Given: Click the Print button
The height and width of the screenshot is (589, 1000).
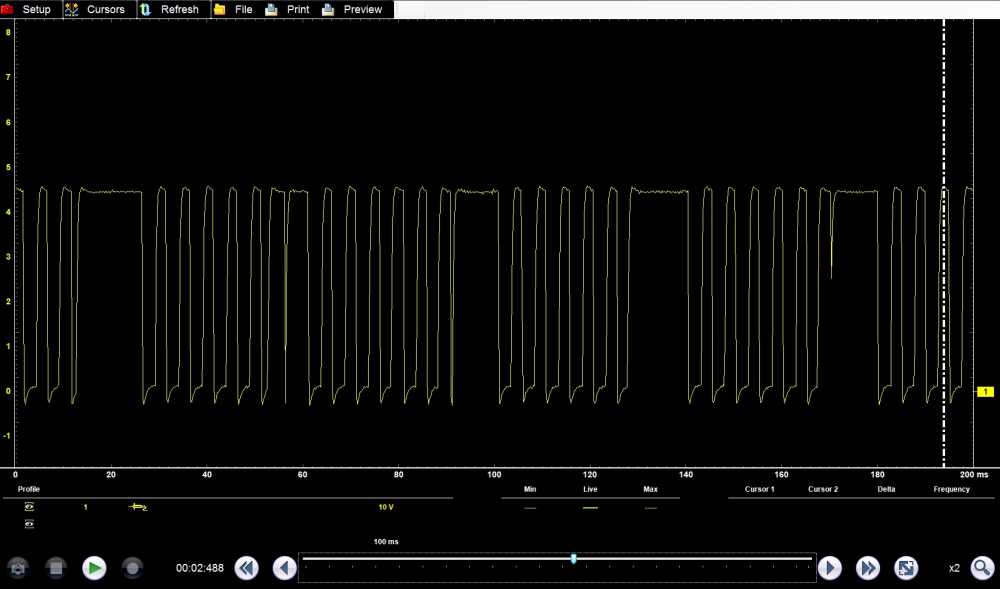Looking at the screenshot, I should [288, 9].
